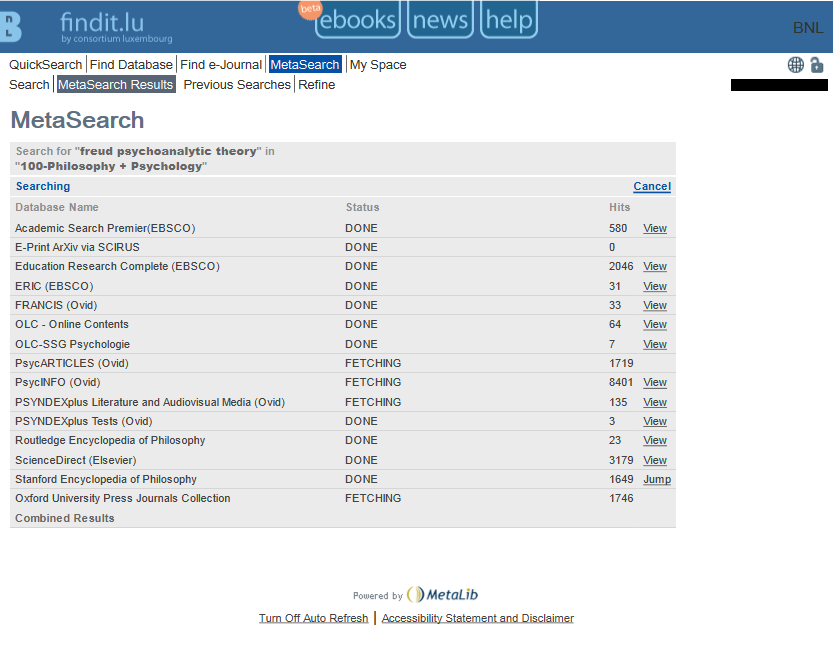Screen dimensions: 833x646
Task: Open the help tab
Action: [x=509, y=20]
